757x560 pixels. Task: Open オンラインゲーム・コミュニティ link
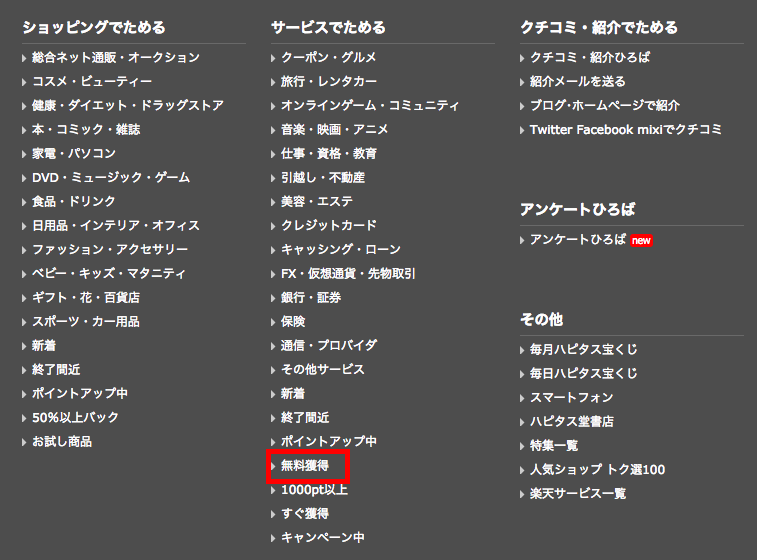(x=370, y=106)
